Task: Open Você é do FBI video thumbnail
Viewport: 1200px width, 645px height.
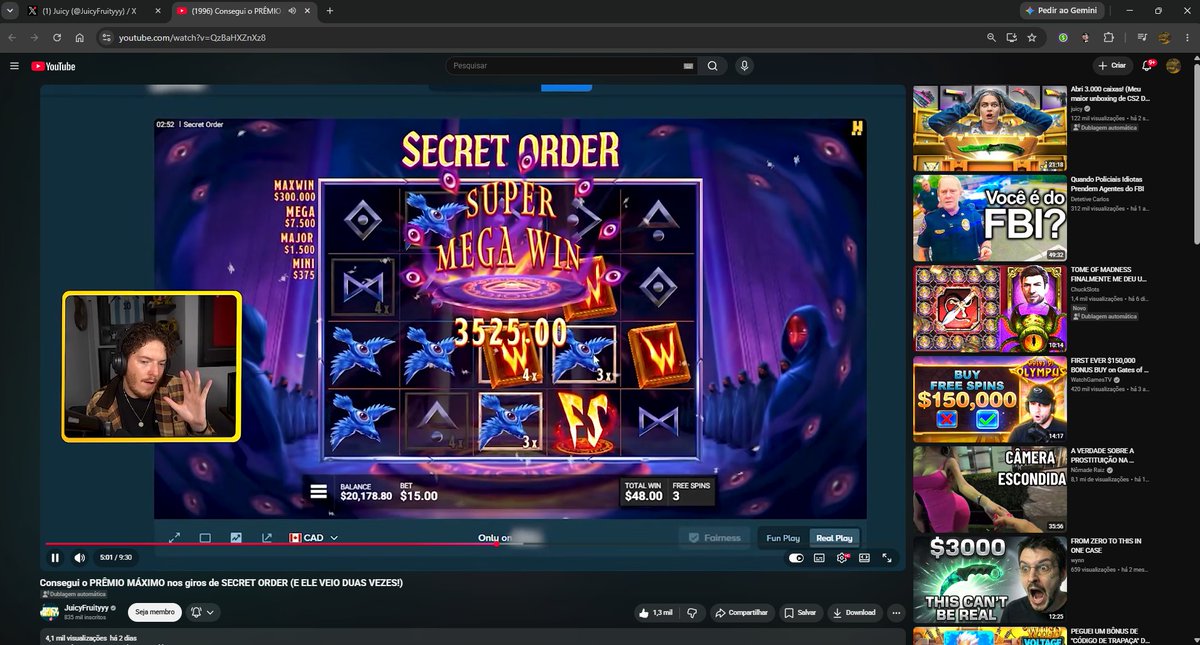Action: tap(989, 218)
